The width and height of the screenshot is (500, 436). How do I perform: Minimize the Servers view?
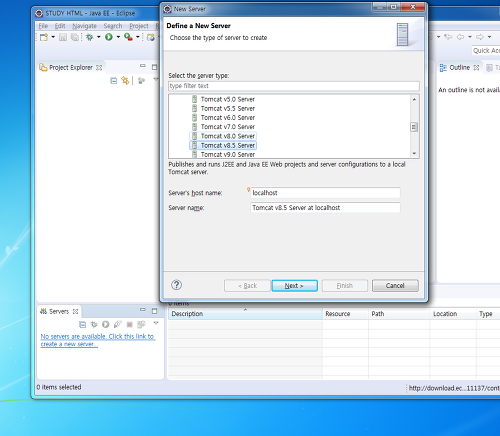pyautogui.click(x=143, y=310)
